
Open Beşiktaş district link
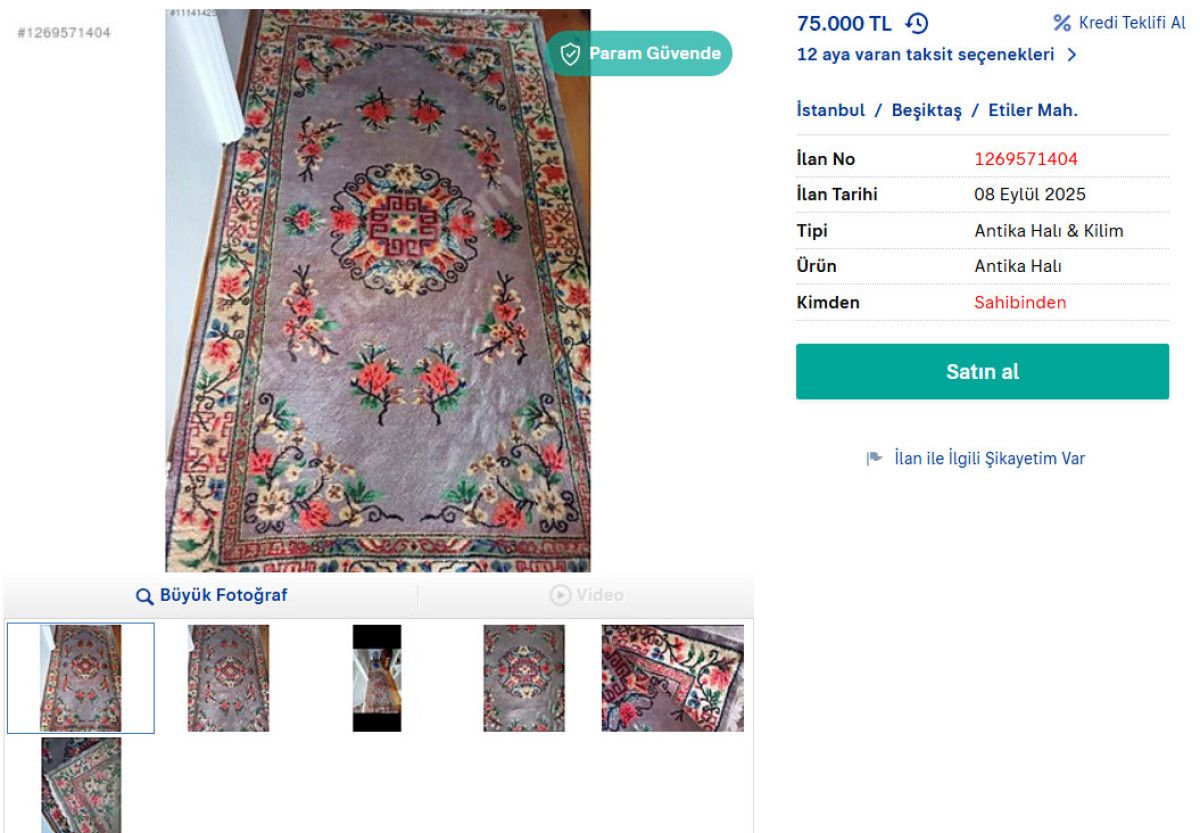pyautogui.click(x=926, y=110)
